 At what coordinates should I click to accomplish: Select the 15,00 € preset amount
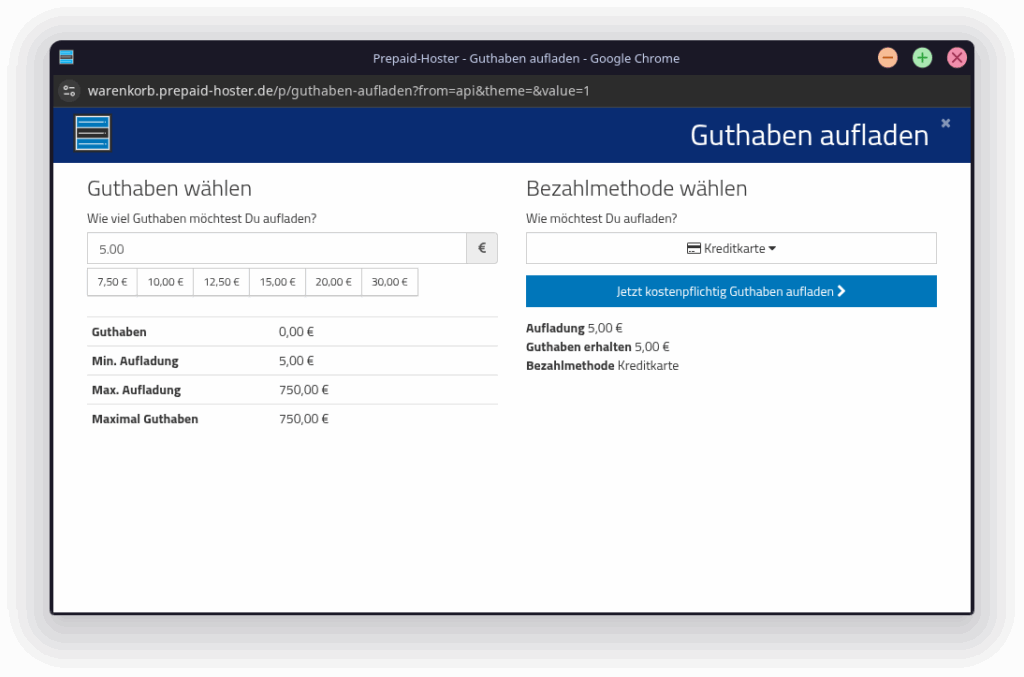(x=278, y=282)
